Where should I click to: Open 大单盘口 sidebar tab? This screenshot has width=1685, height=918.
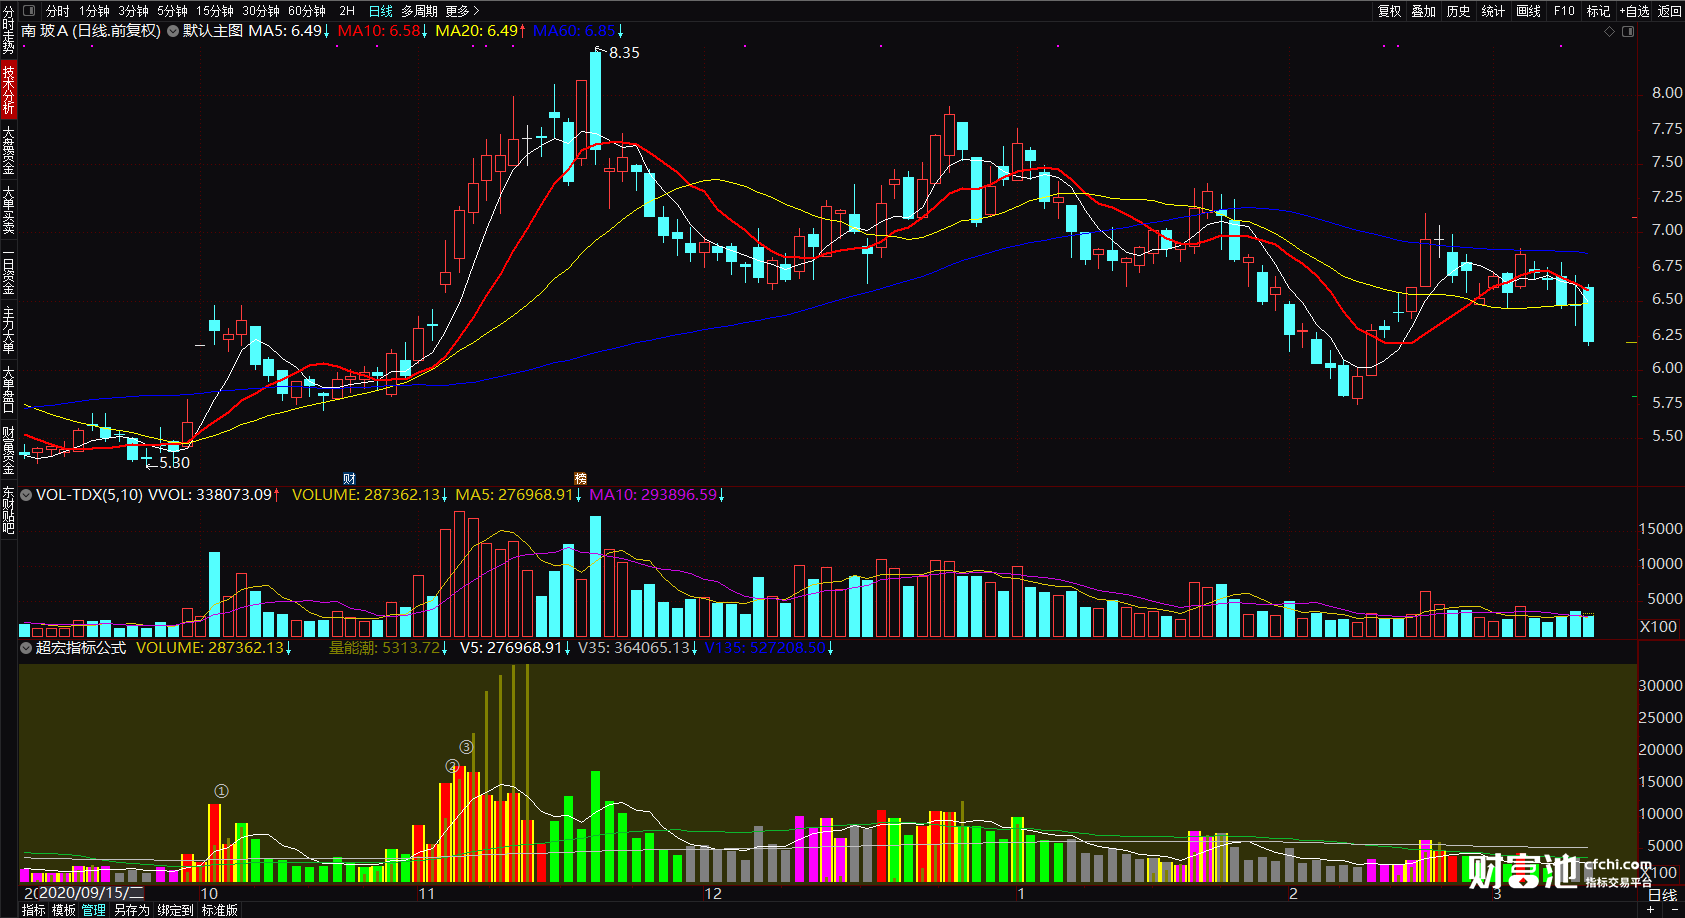[x=8, y=390]
